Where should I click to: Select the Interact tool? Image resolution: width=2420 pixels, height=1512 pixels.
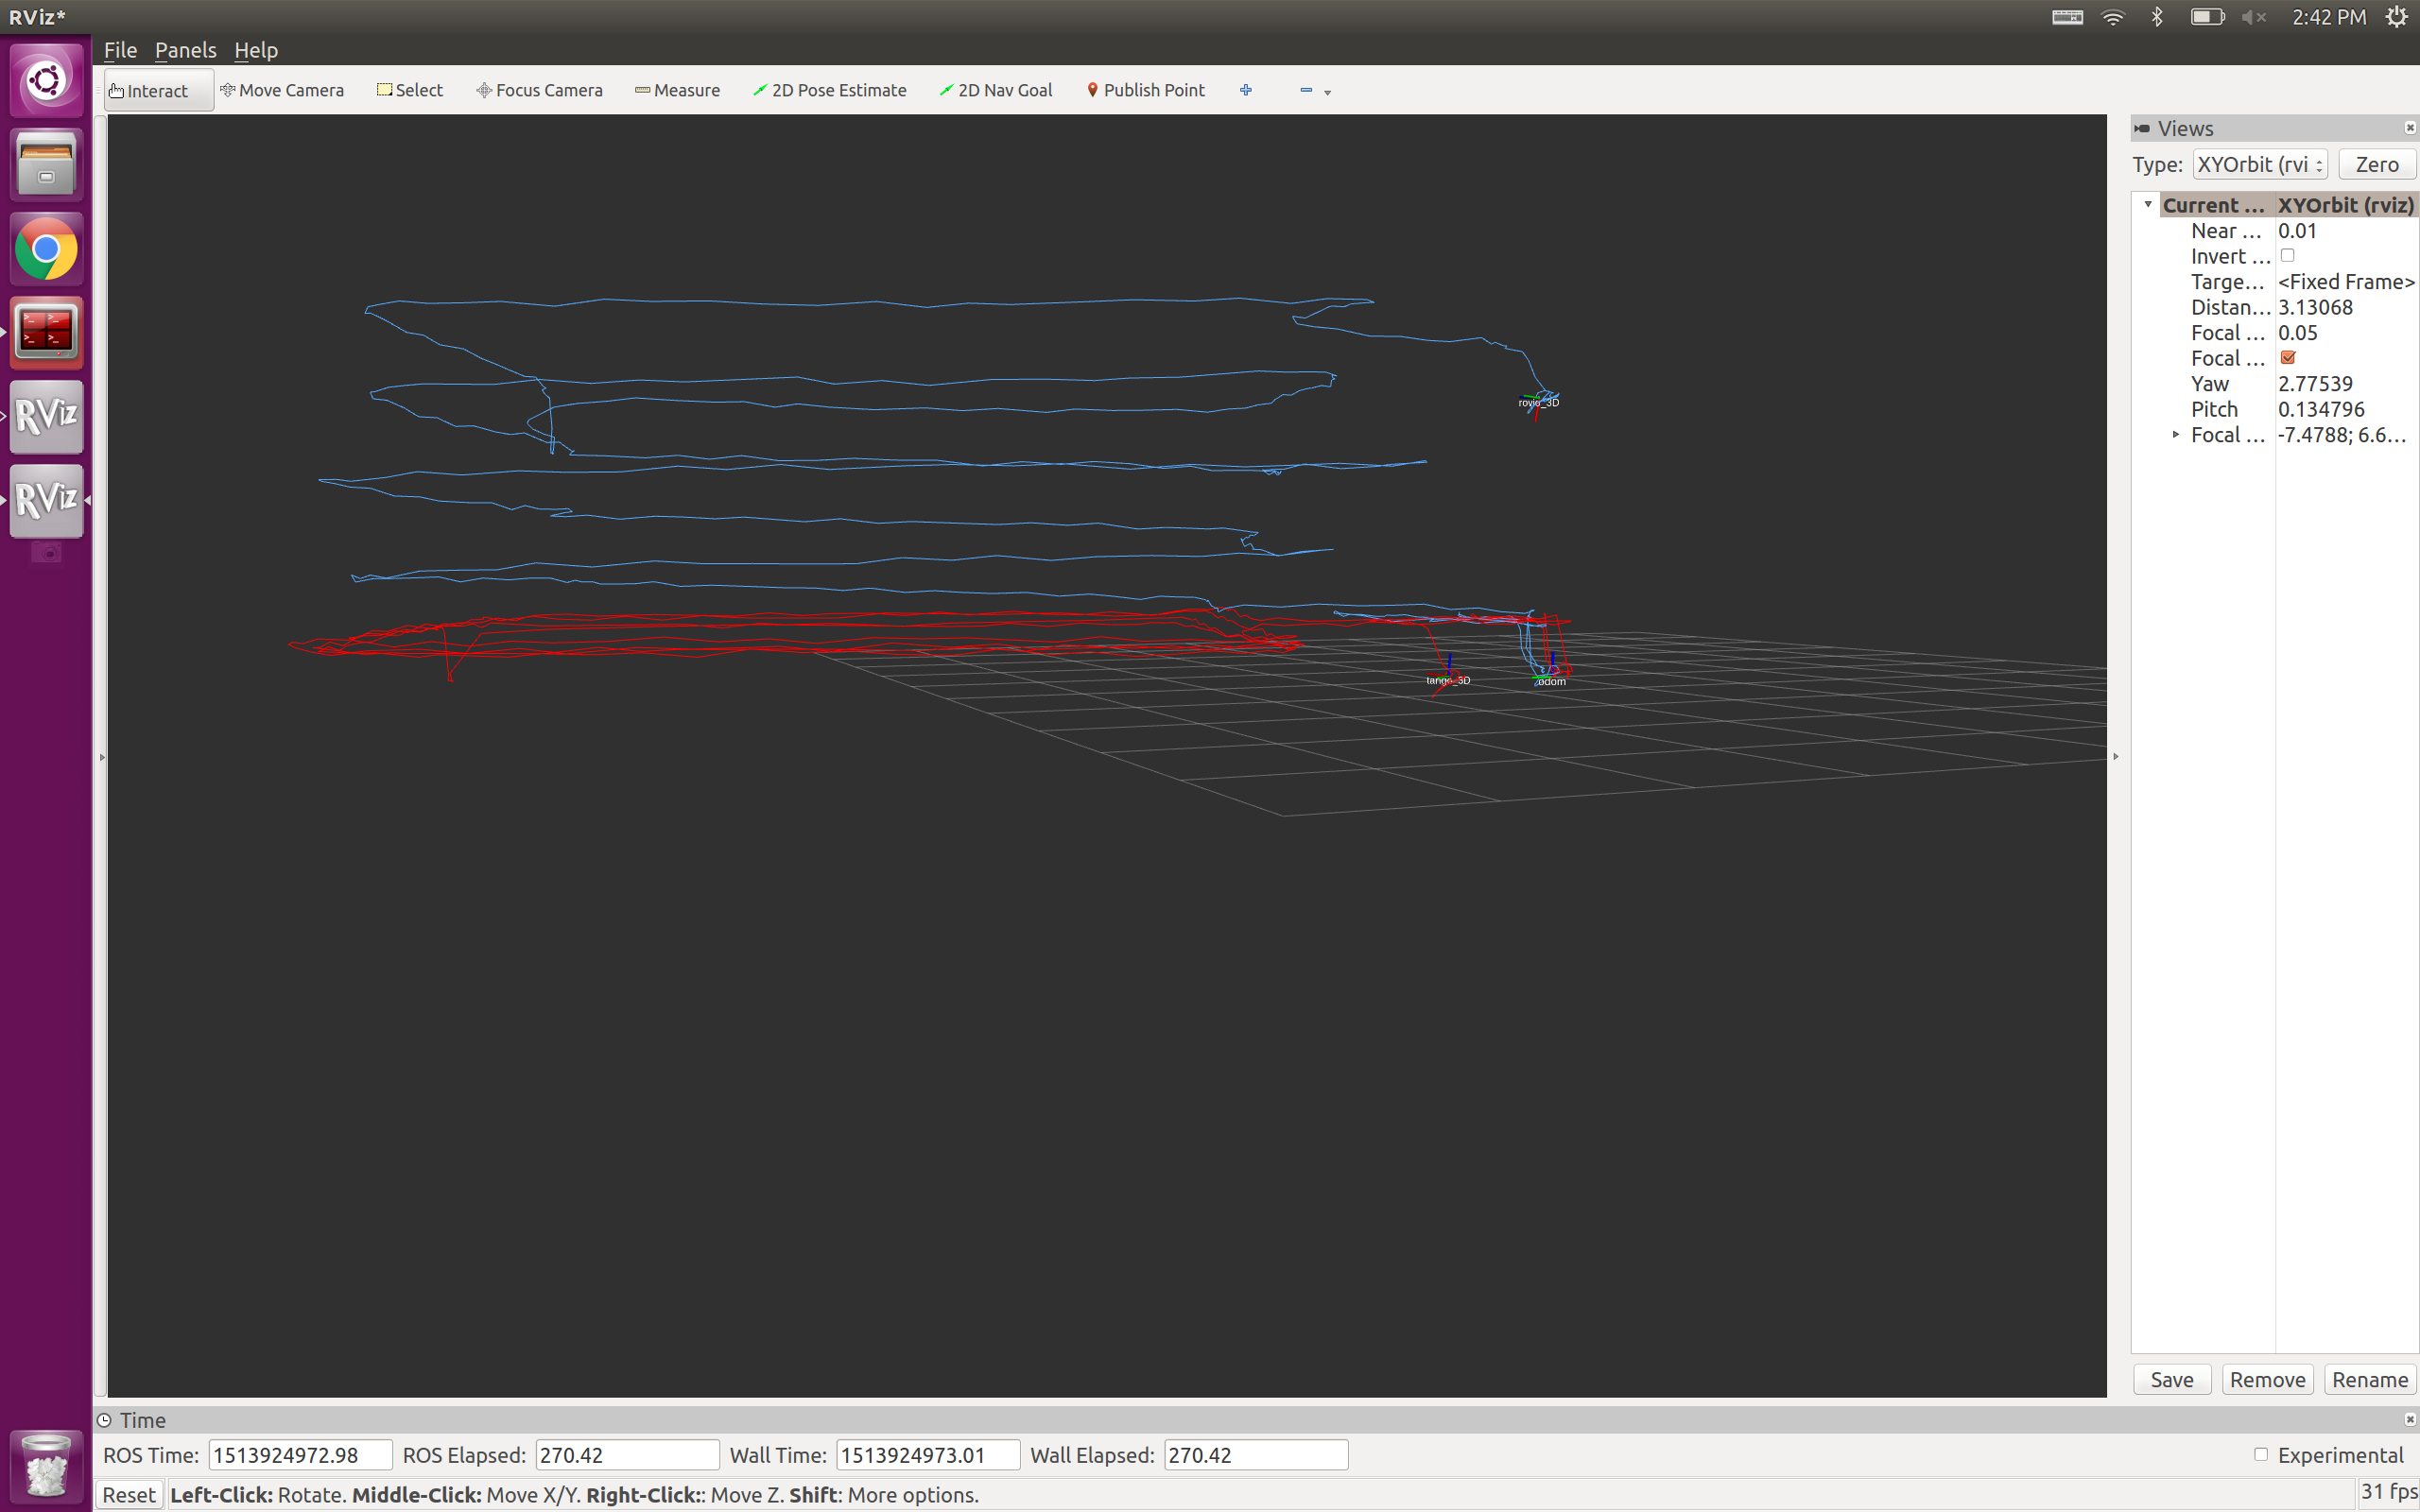point(156,90)
